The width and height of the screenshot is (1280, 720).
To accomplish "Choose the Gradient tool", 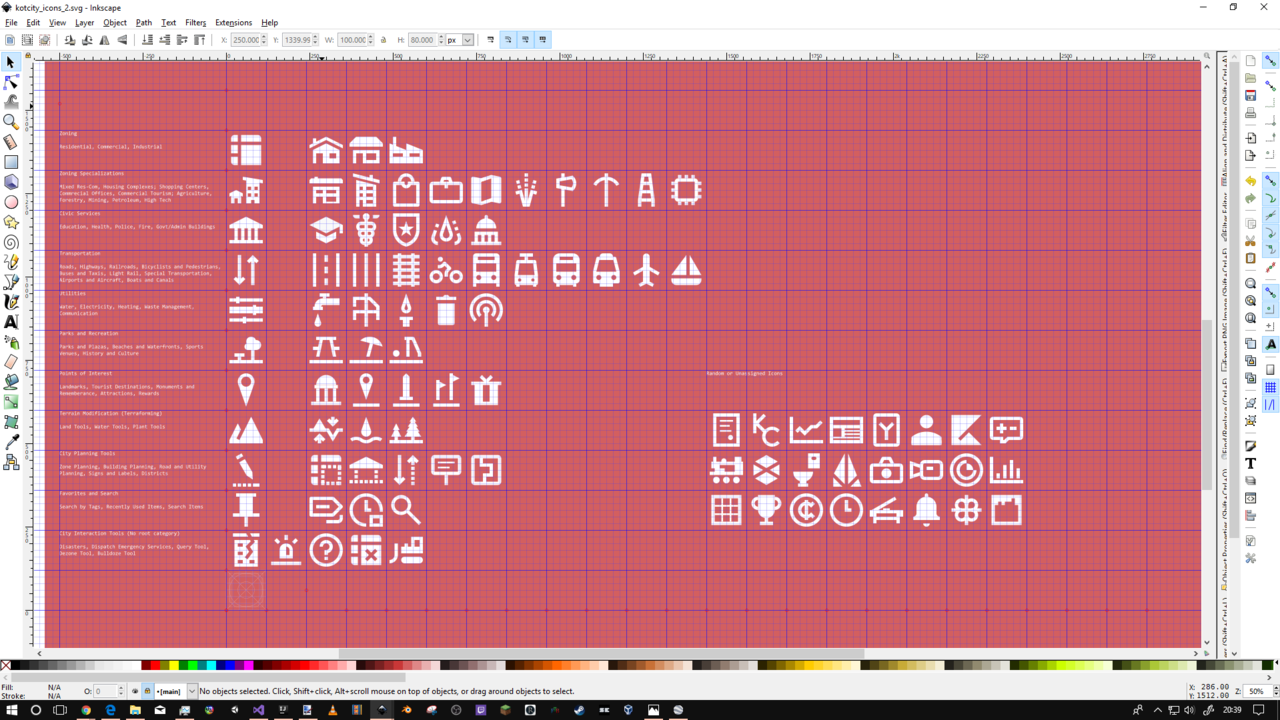I will tap(11, 402).
